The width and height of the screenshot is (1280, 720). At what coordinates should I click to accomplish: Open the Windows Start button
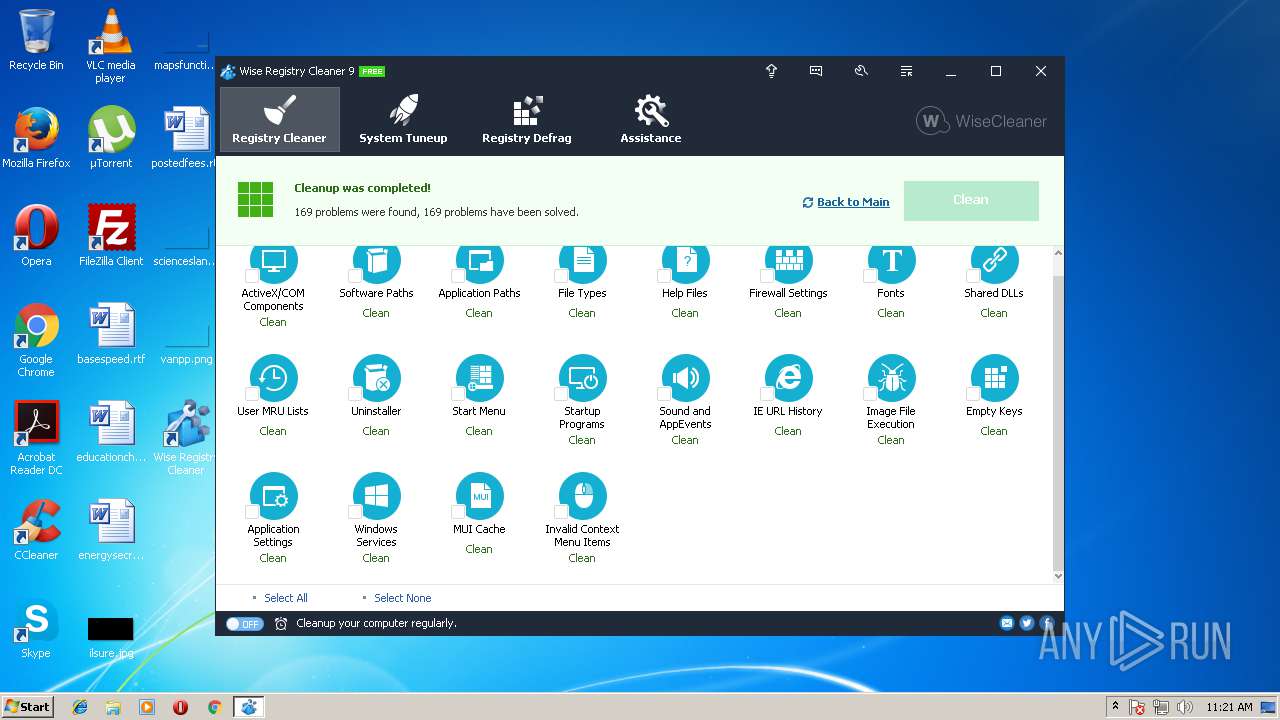point(27,706)
